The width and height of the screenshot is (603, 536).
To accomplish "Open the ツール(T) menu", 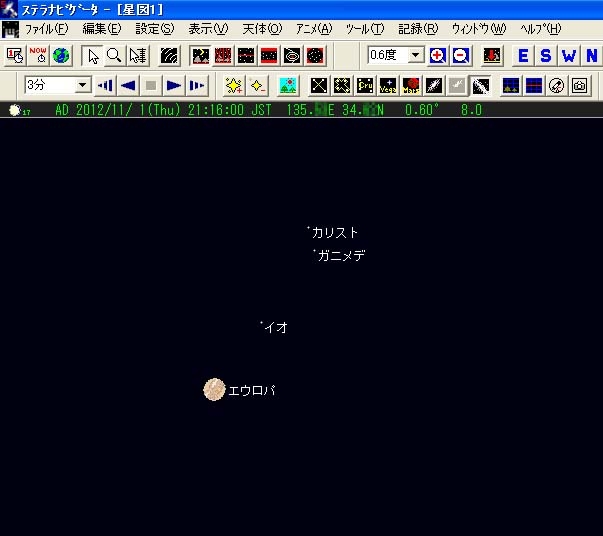I will [365, 29].
